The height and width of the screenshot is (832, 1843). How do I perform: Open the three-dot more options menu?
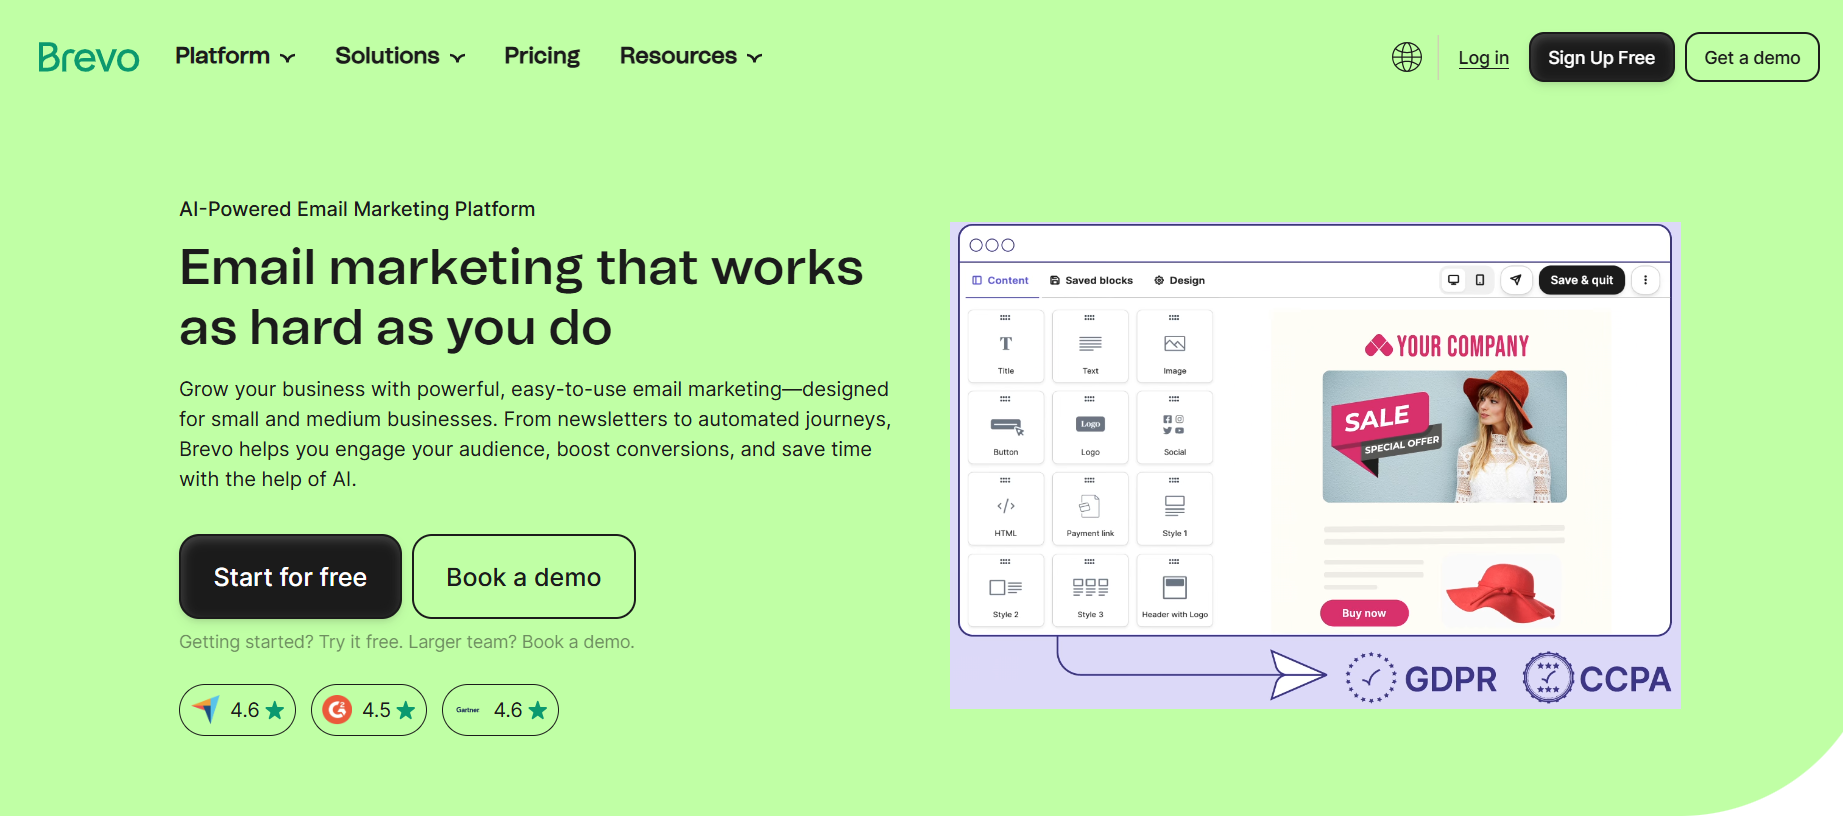[1645, 280]
